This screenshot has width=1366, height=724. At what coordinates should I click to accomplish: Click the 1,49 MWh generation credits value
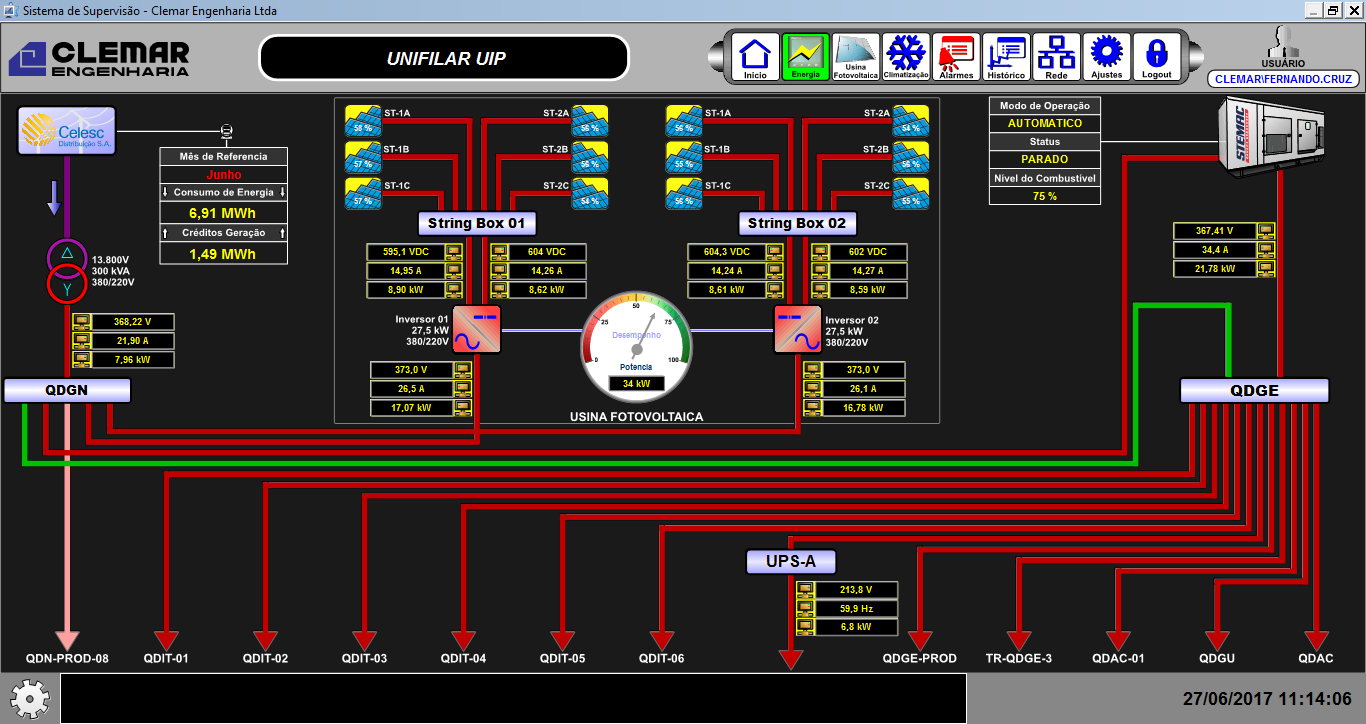223,254
